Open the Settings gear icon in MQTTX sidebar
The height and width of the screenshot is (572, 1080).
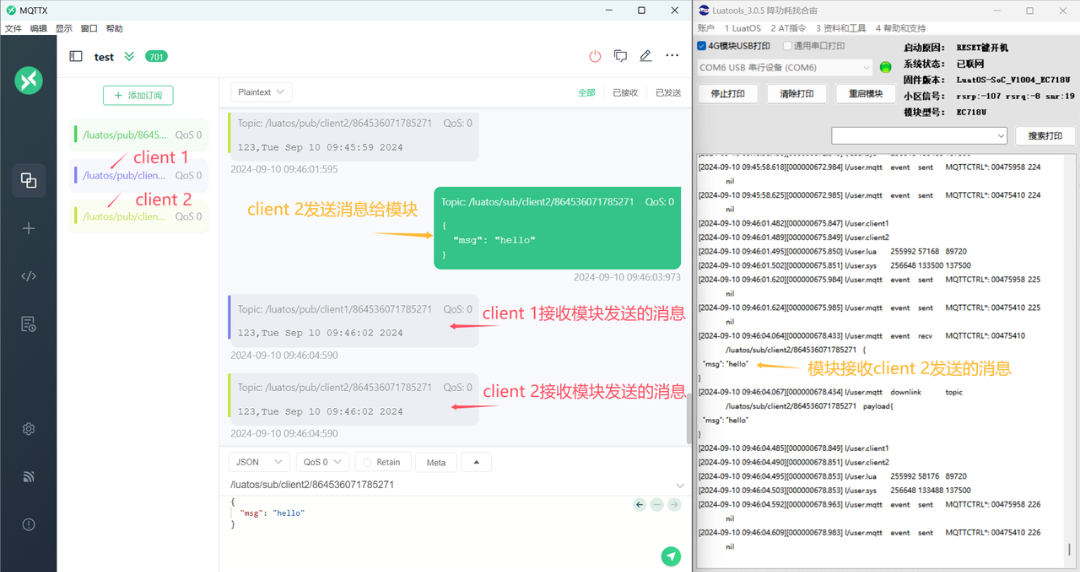point(28,429)
